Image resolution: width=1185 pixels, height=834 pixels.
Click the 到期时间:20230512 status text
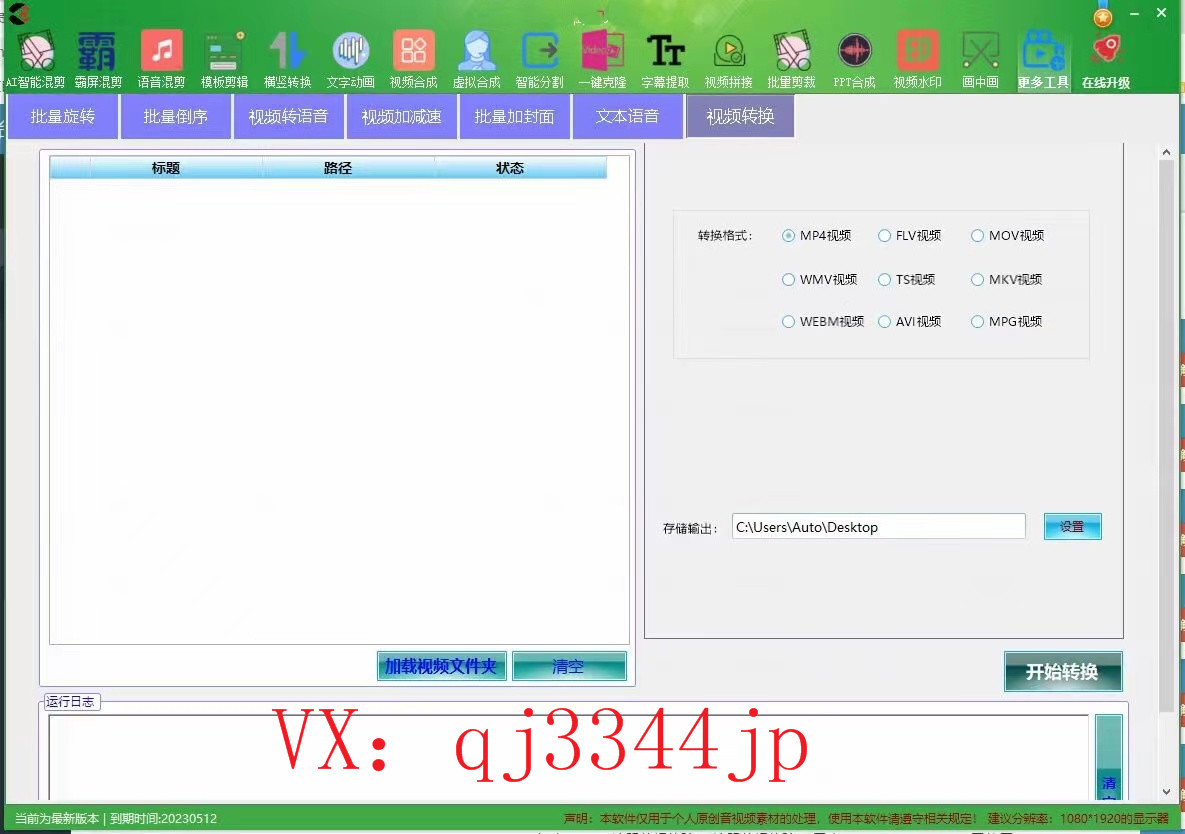[163, 818]
